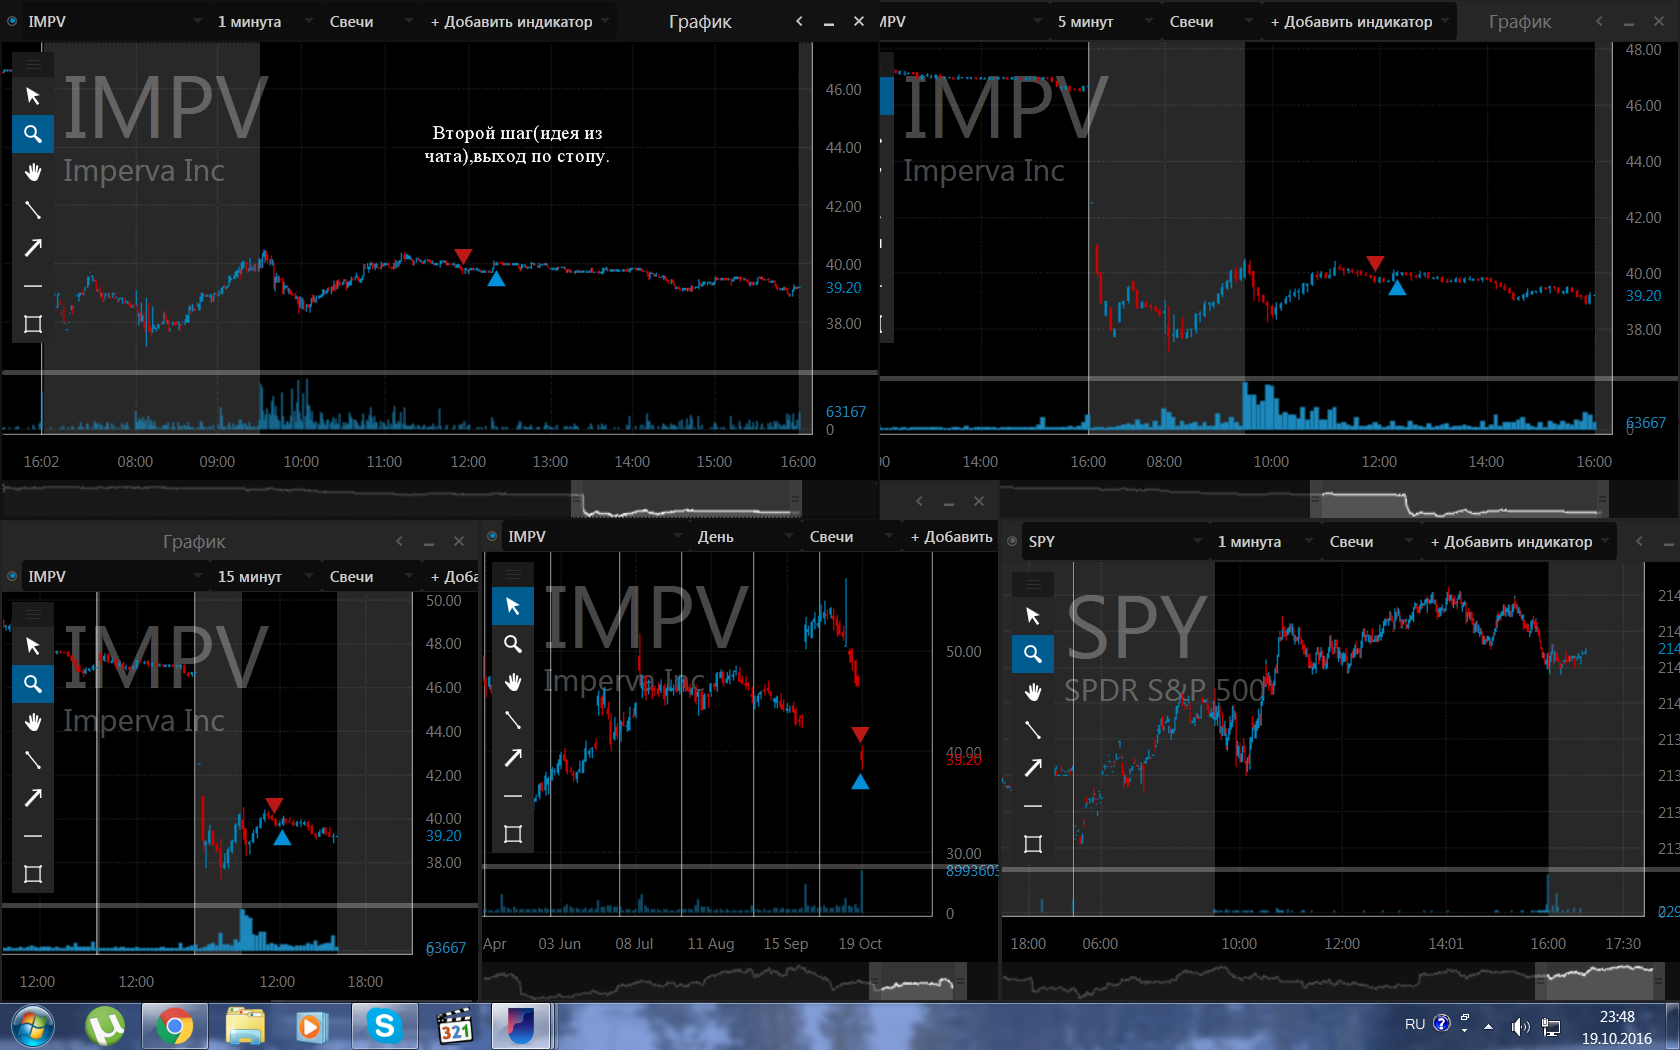Open the Свечи dropdown in SPY chart
Screen dimensions: 1680x1050
point(1370,541)
